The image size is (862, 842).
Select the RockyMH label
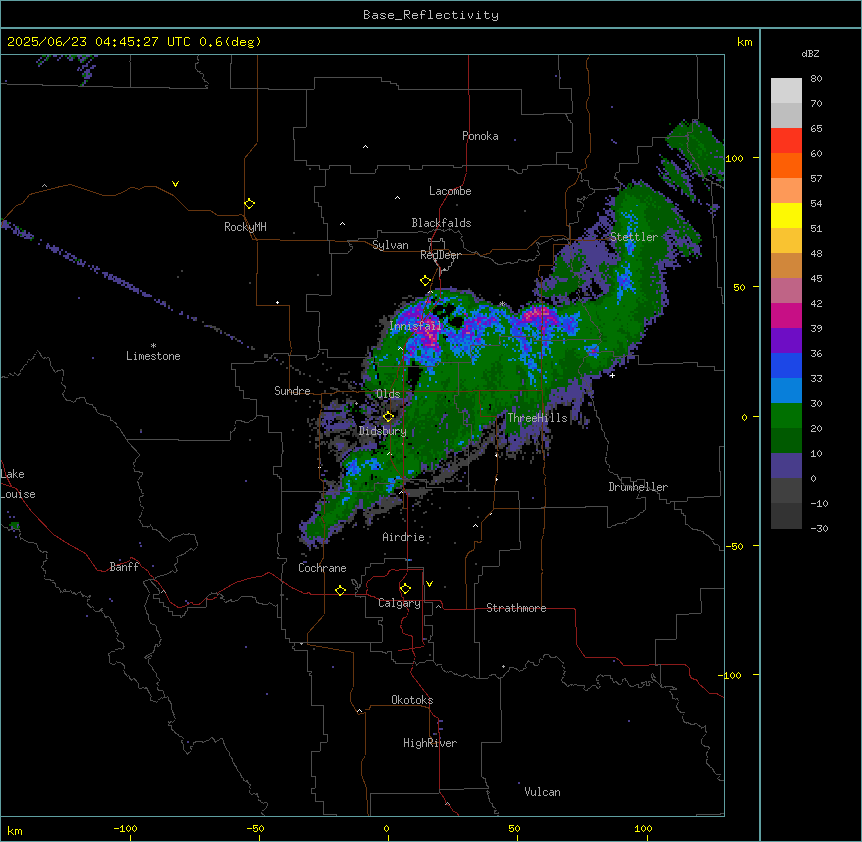(245, 227)
